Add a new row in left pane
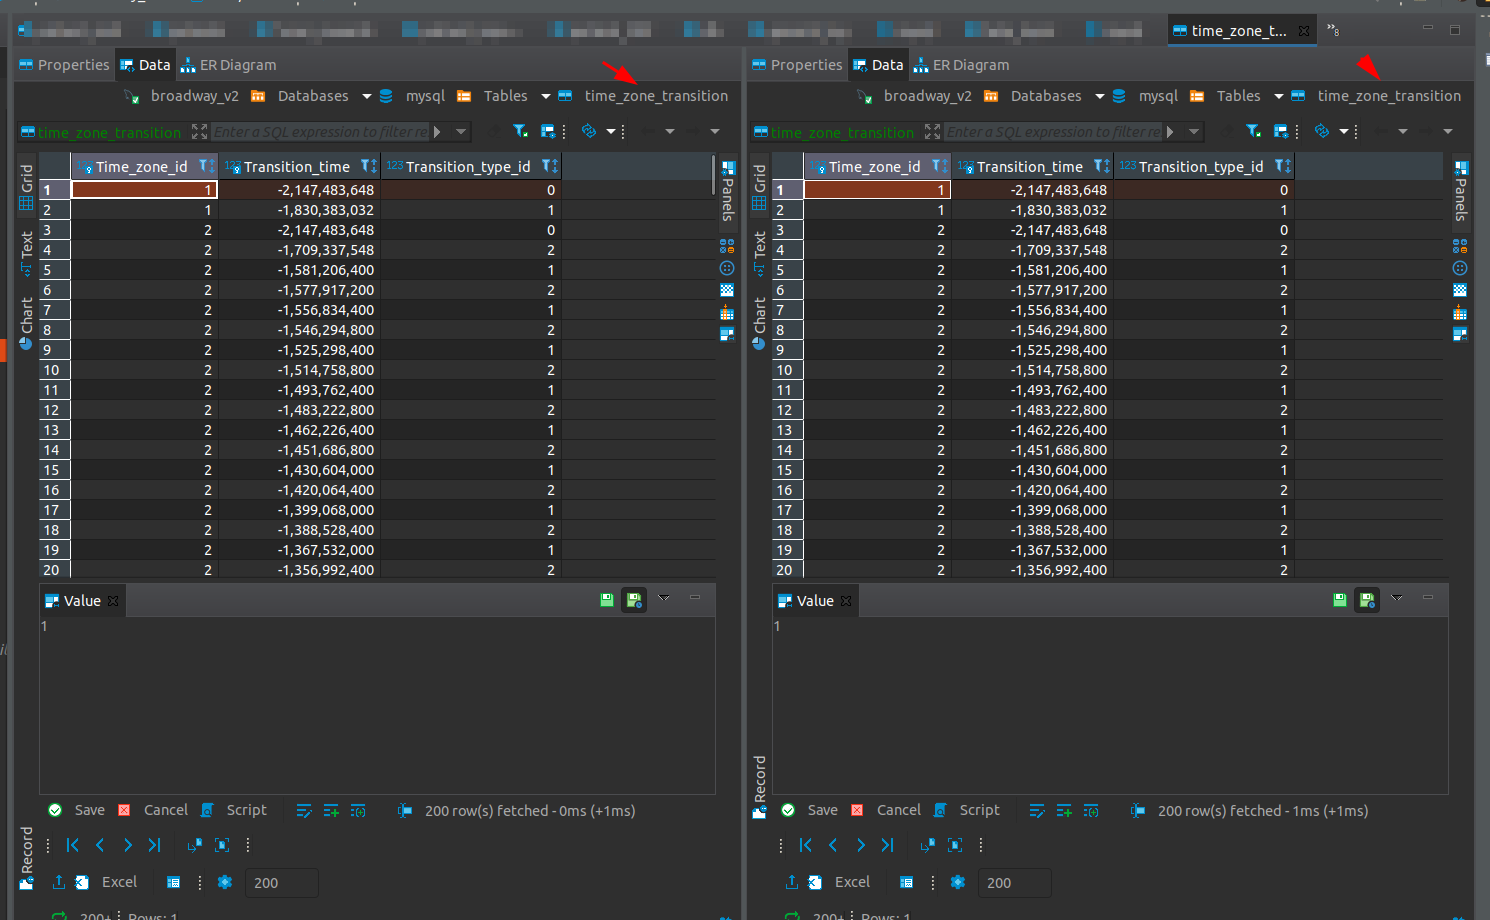 (x=331, y=811)
